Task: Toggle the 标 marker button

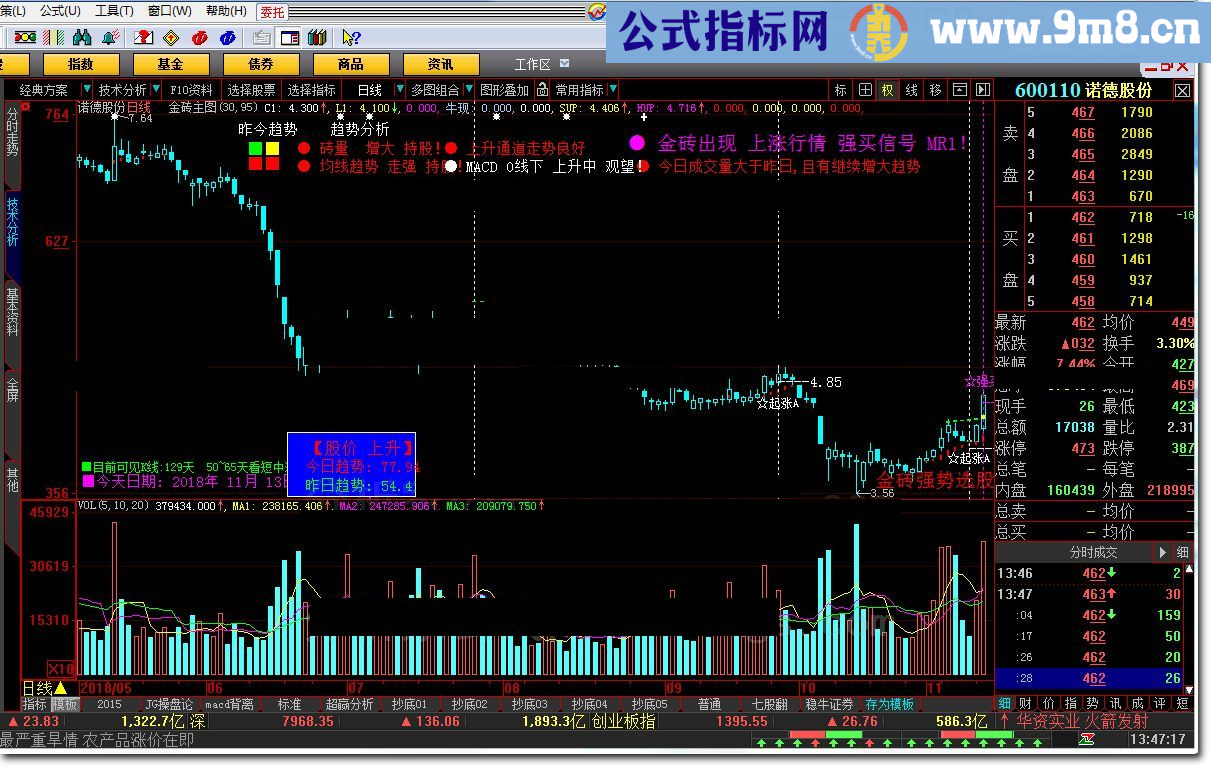Action: point(840,90)
